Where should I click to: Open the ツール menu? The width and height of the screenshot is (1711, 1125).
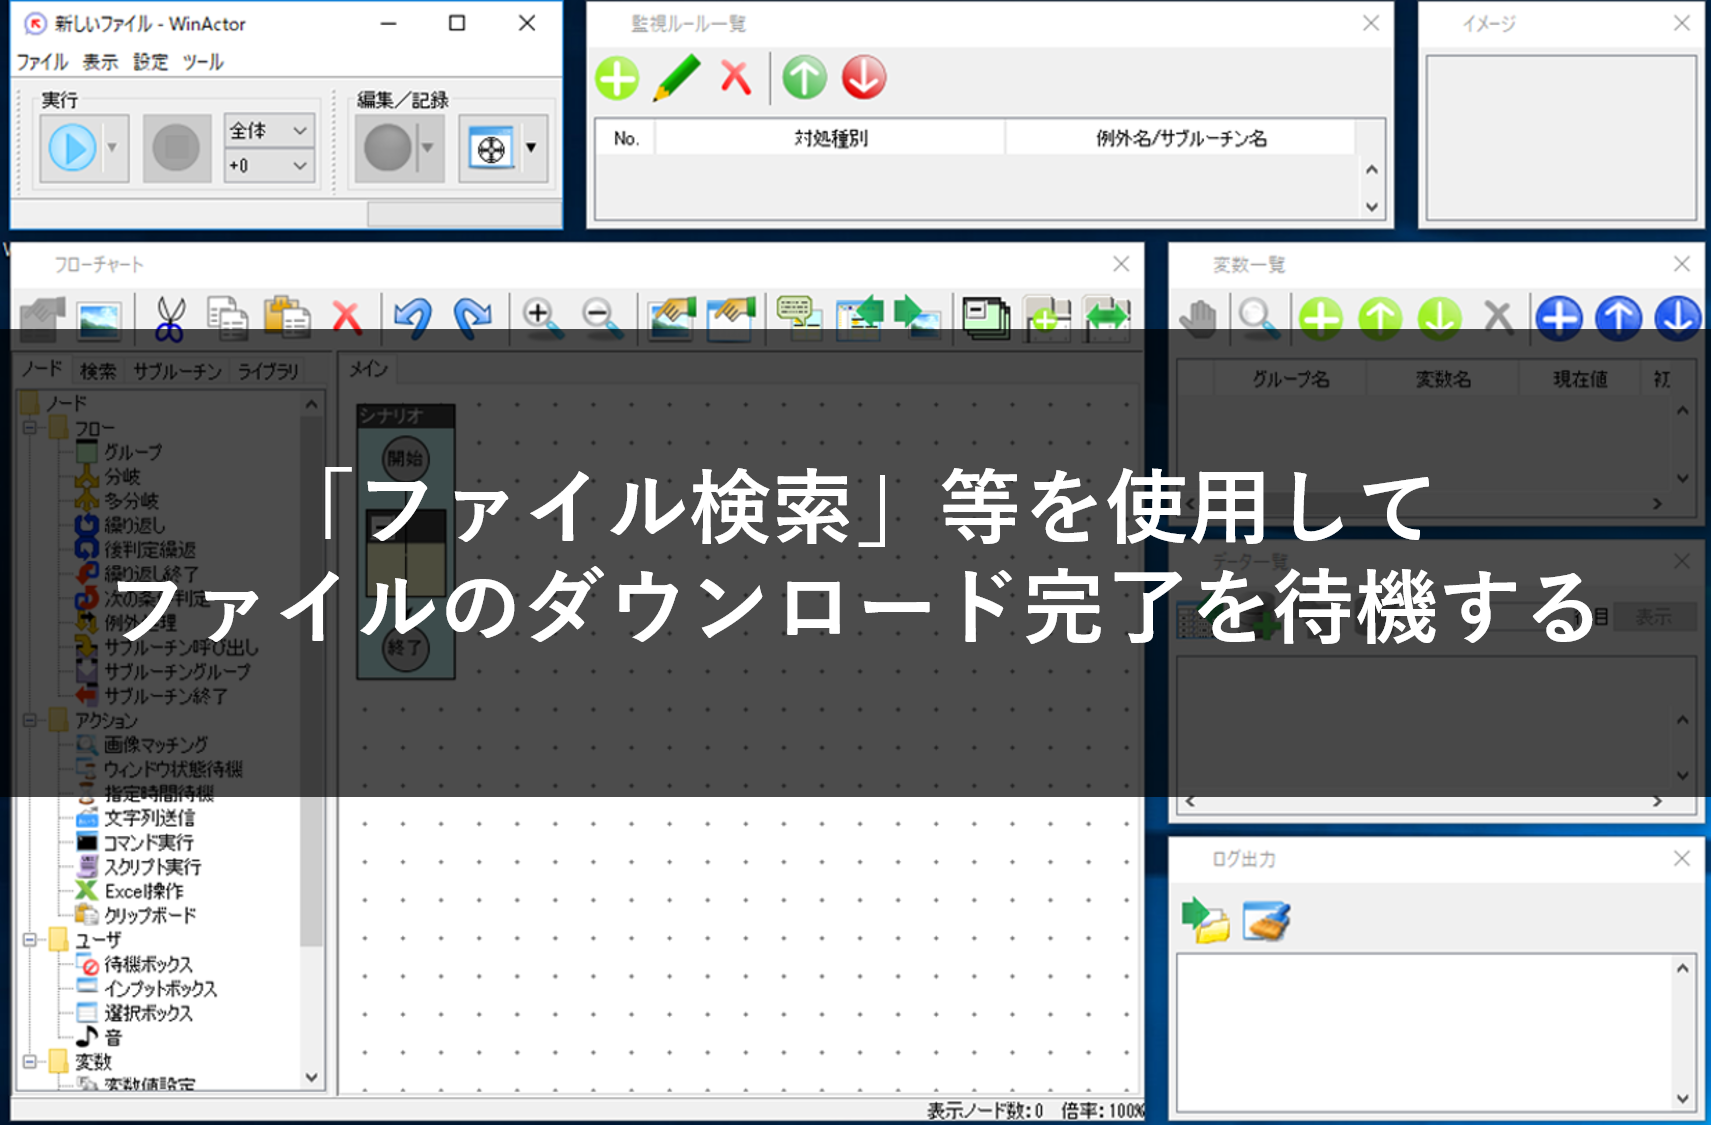coord(203,62)
